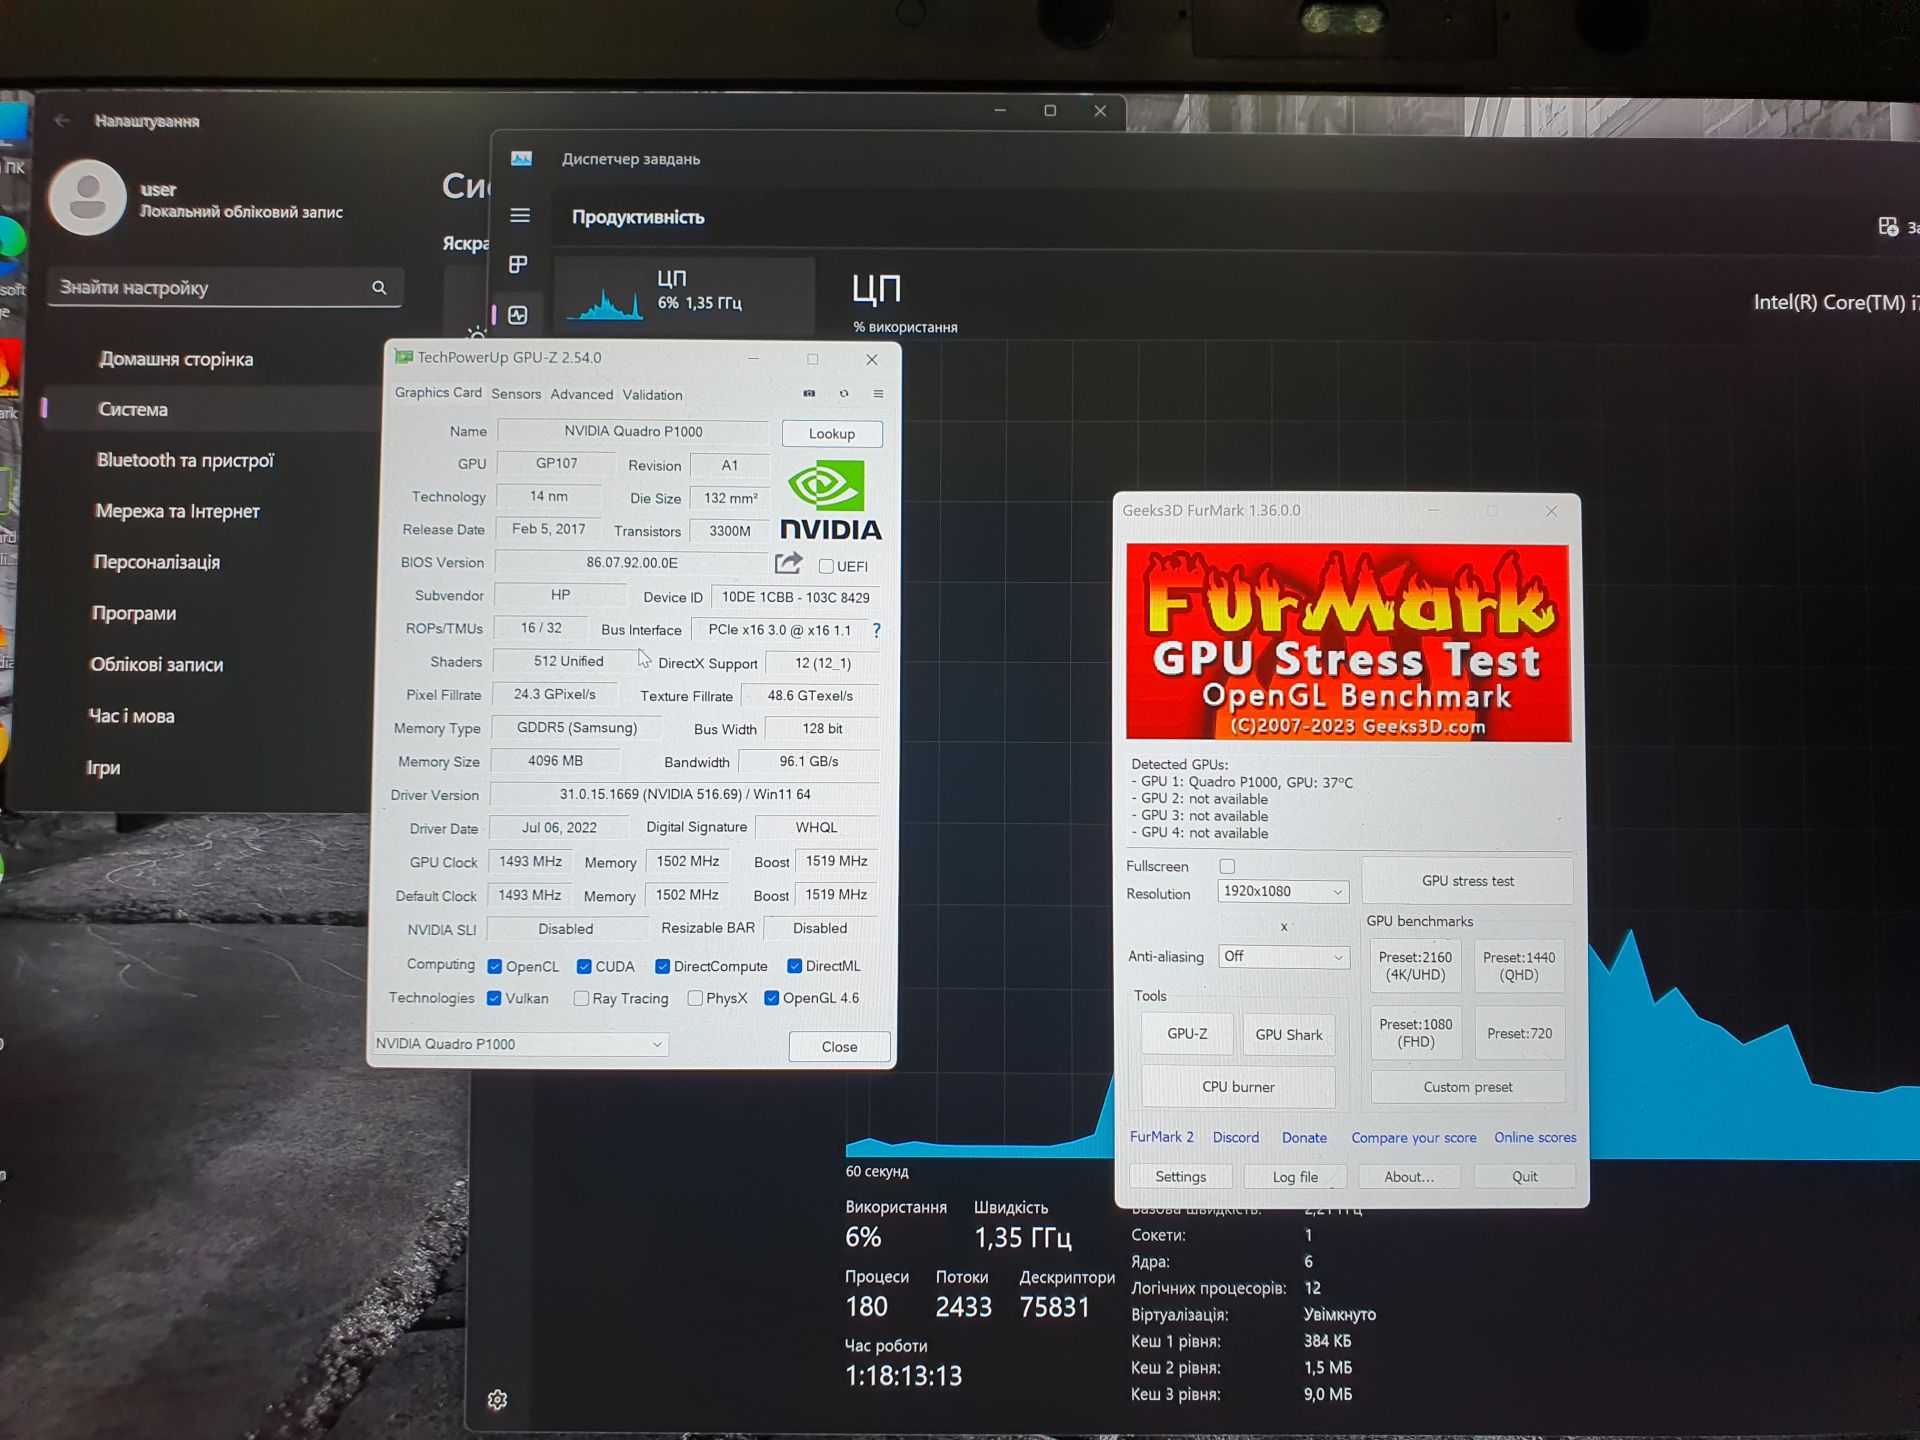Select the Task Manager Processes sidebar icon
The image size is (1920, 1440).
coord(518,264)
